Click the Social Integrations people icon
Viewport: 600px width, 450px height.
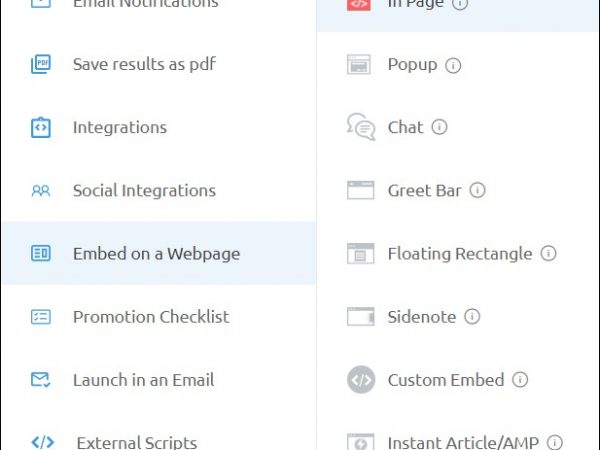click(40, 190)
